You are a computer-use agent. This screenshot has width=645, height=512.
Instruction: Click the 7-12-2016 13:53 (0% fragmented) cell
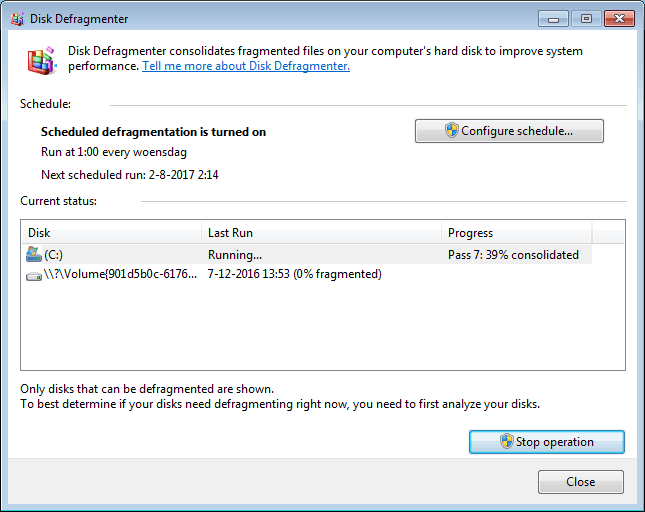(x=295, y=274)
